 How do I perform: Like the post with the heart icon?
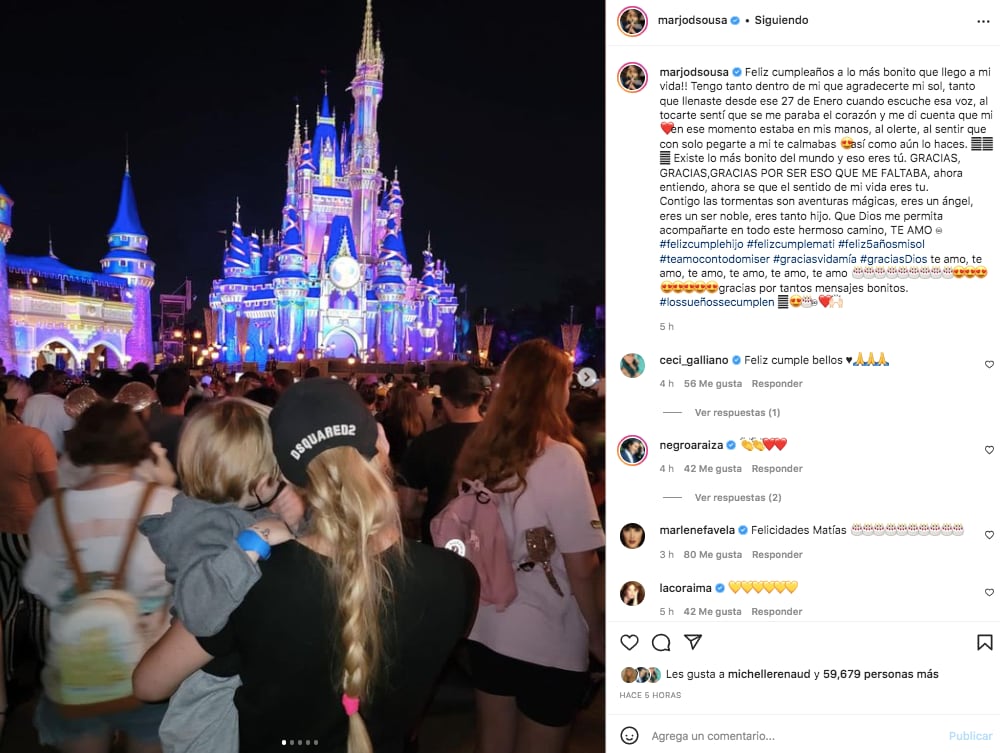tap(629, 642)
